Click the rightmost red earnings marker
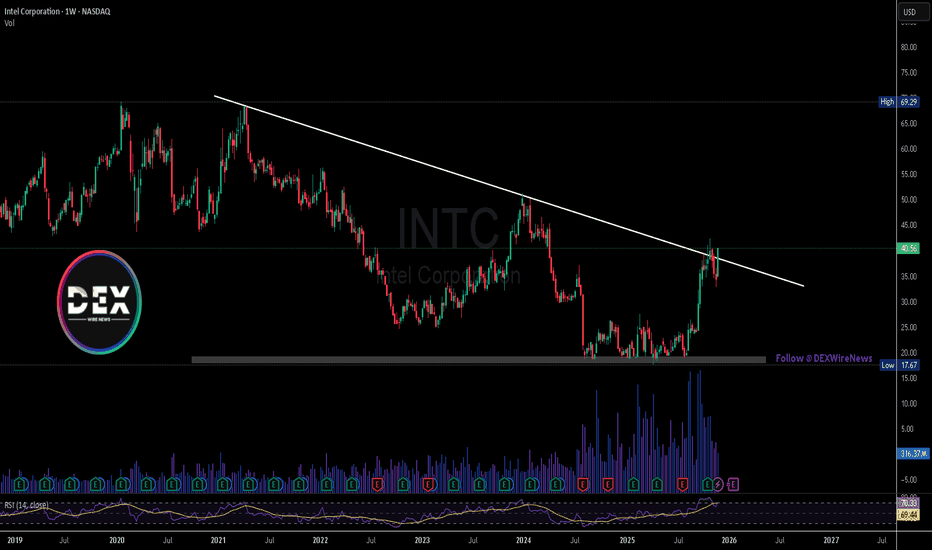Viewport: 932px width, 550px height. pos(684,484)
